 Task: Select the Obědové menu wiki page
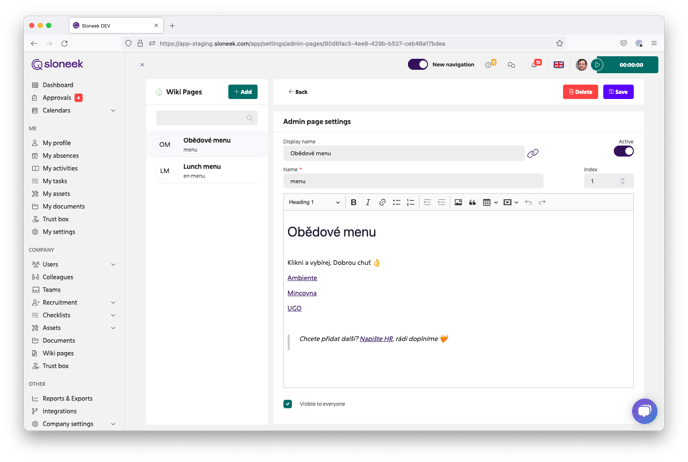(207, 144)
